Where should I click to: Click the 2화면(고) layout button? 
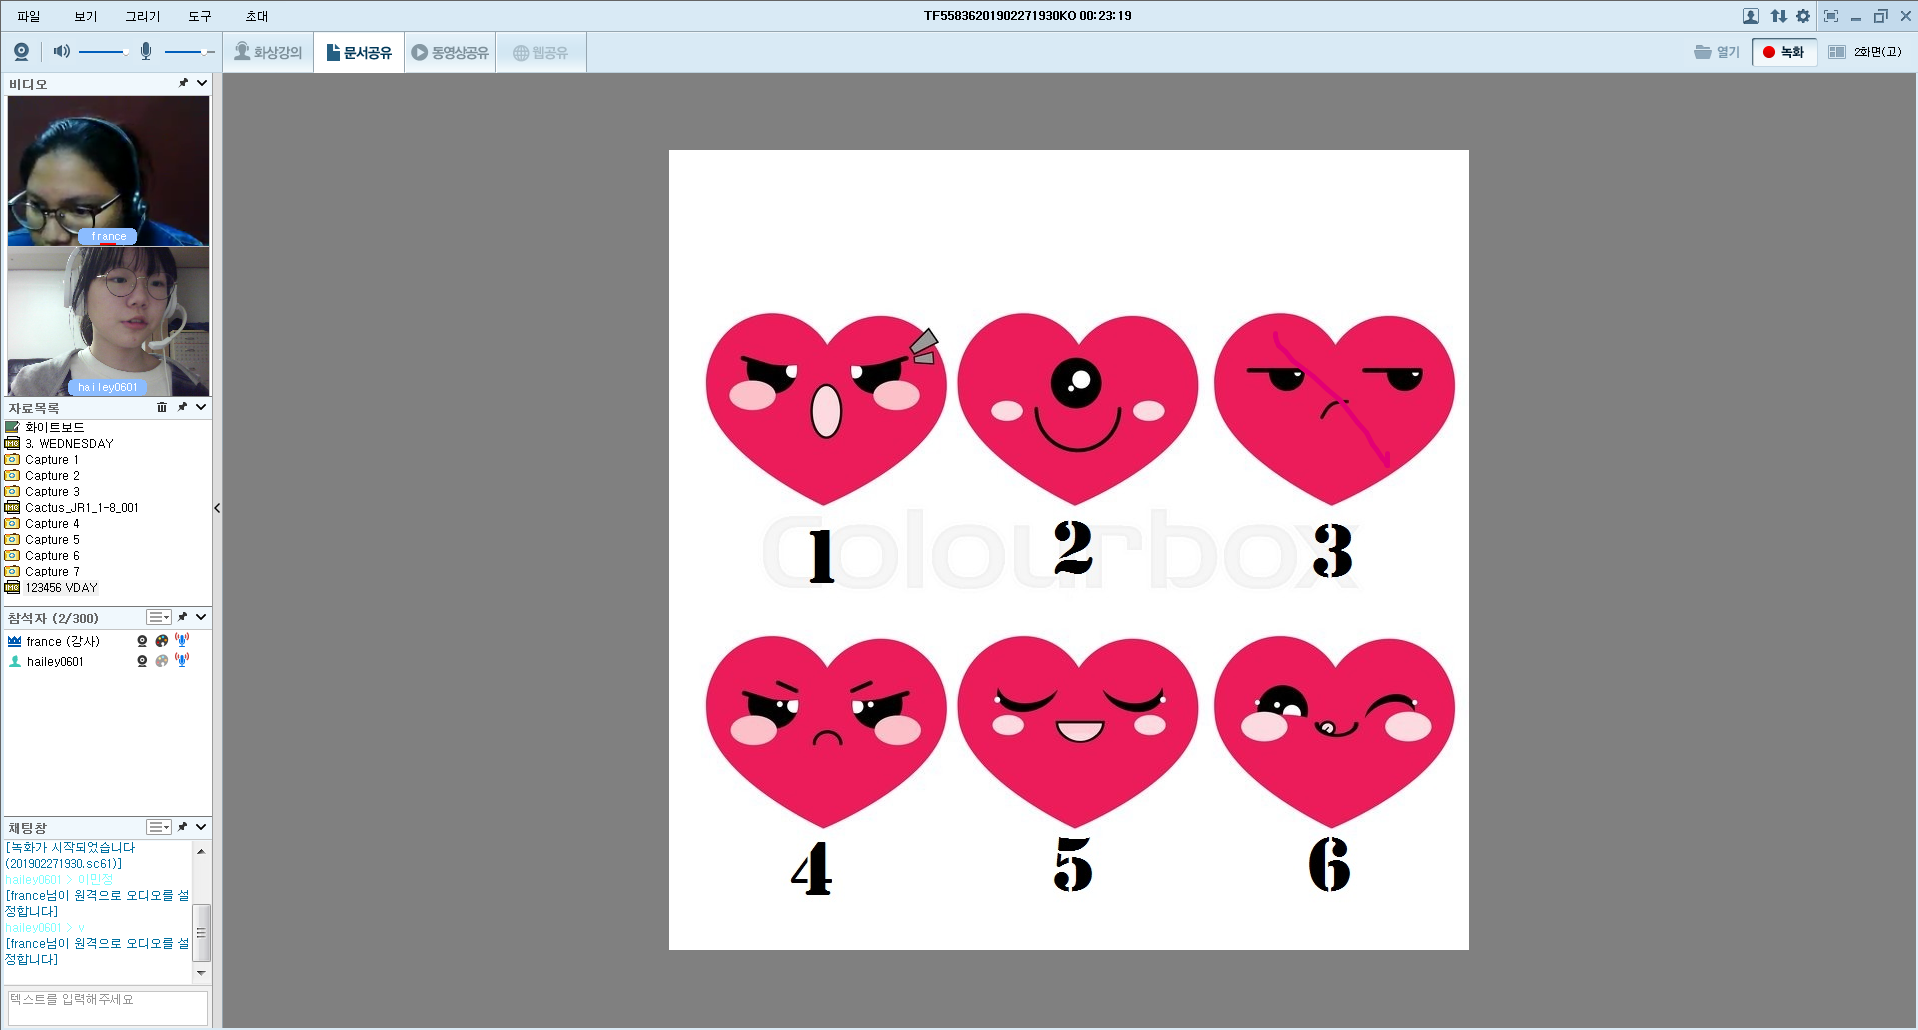click(x=1865, y=52)
